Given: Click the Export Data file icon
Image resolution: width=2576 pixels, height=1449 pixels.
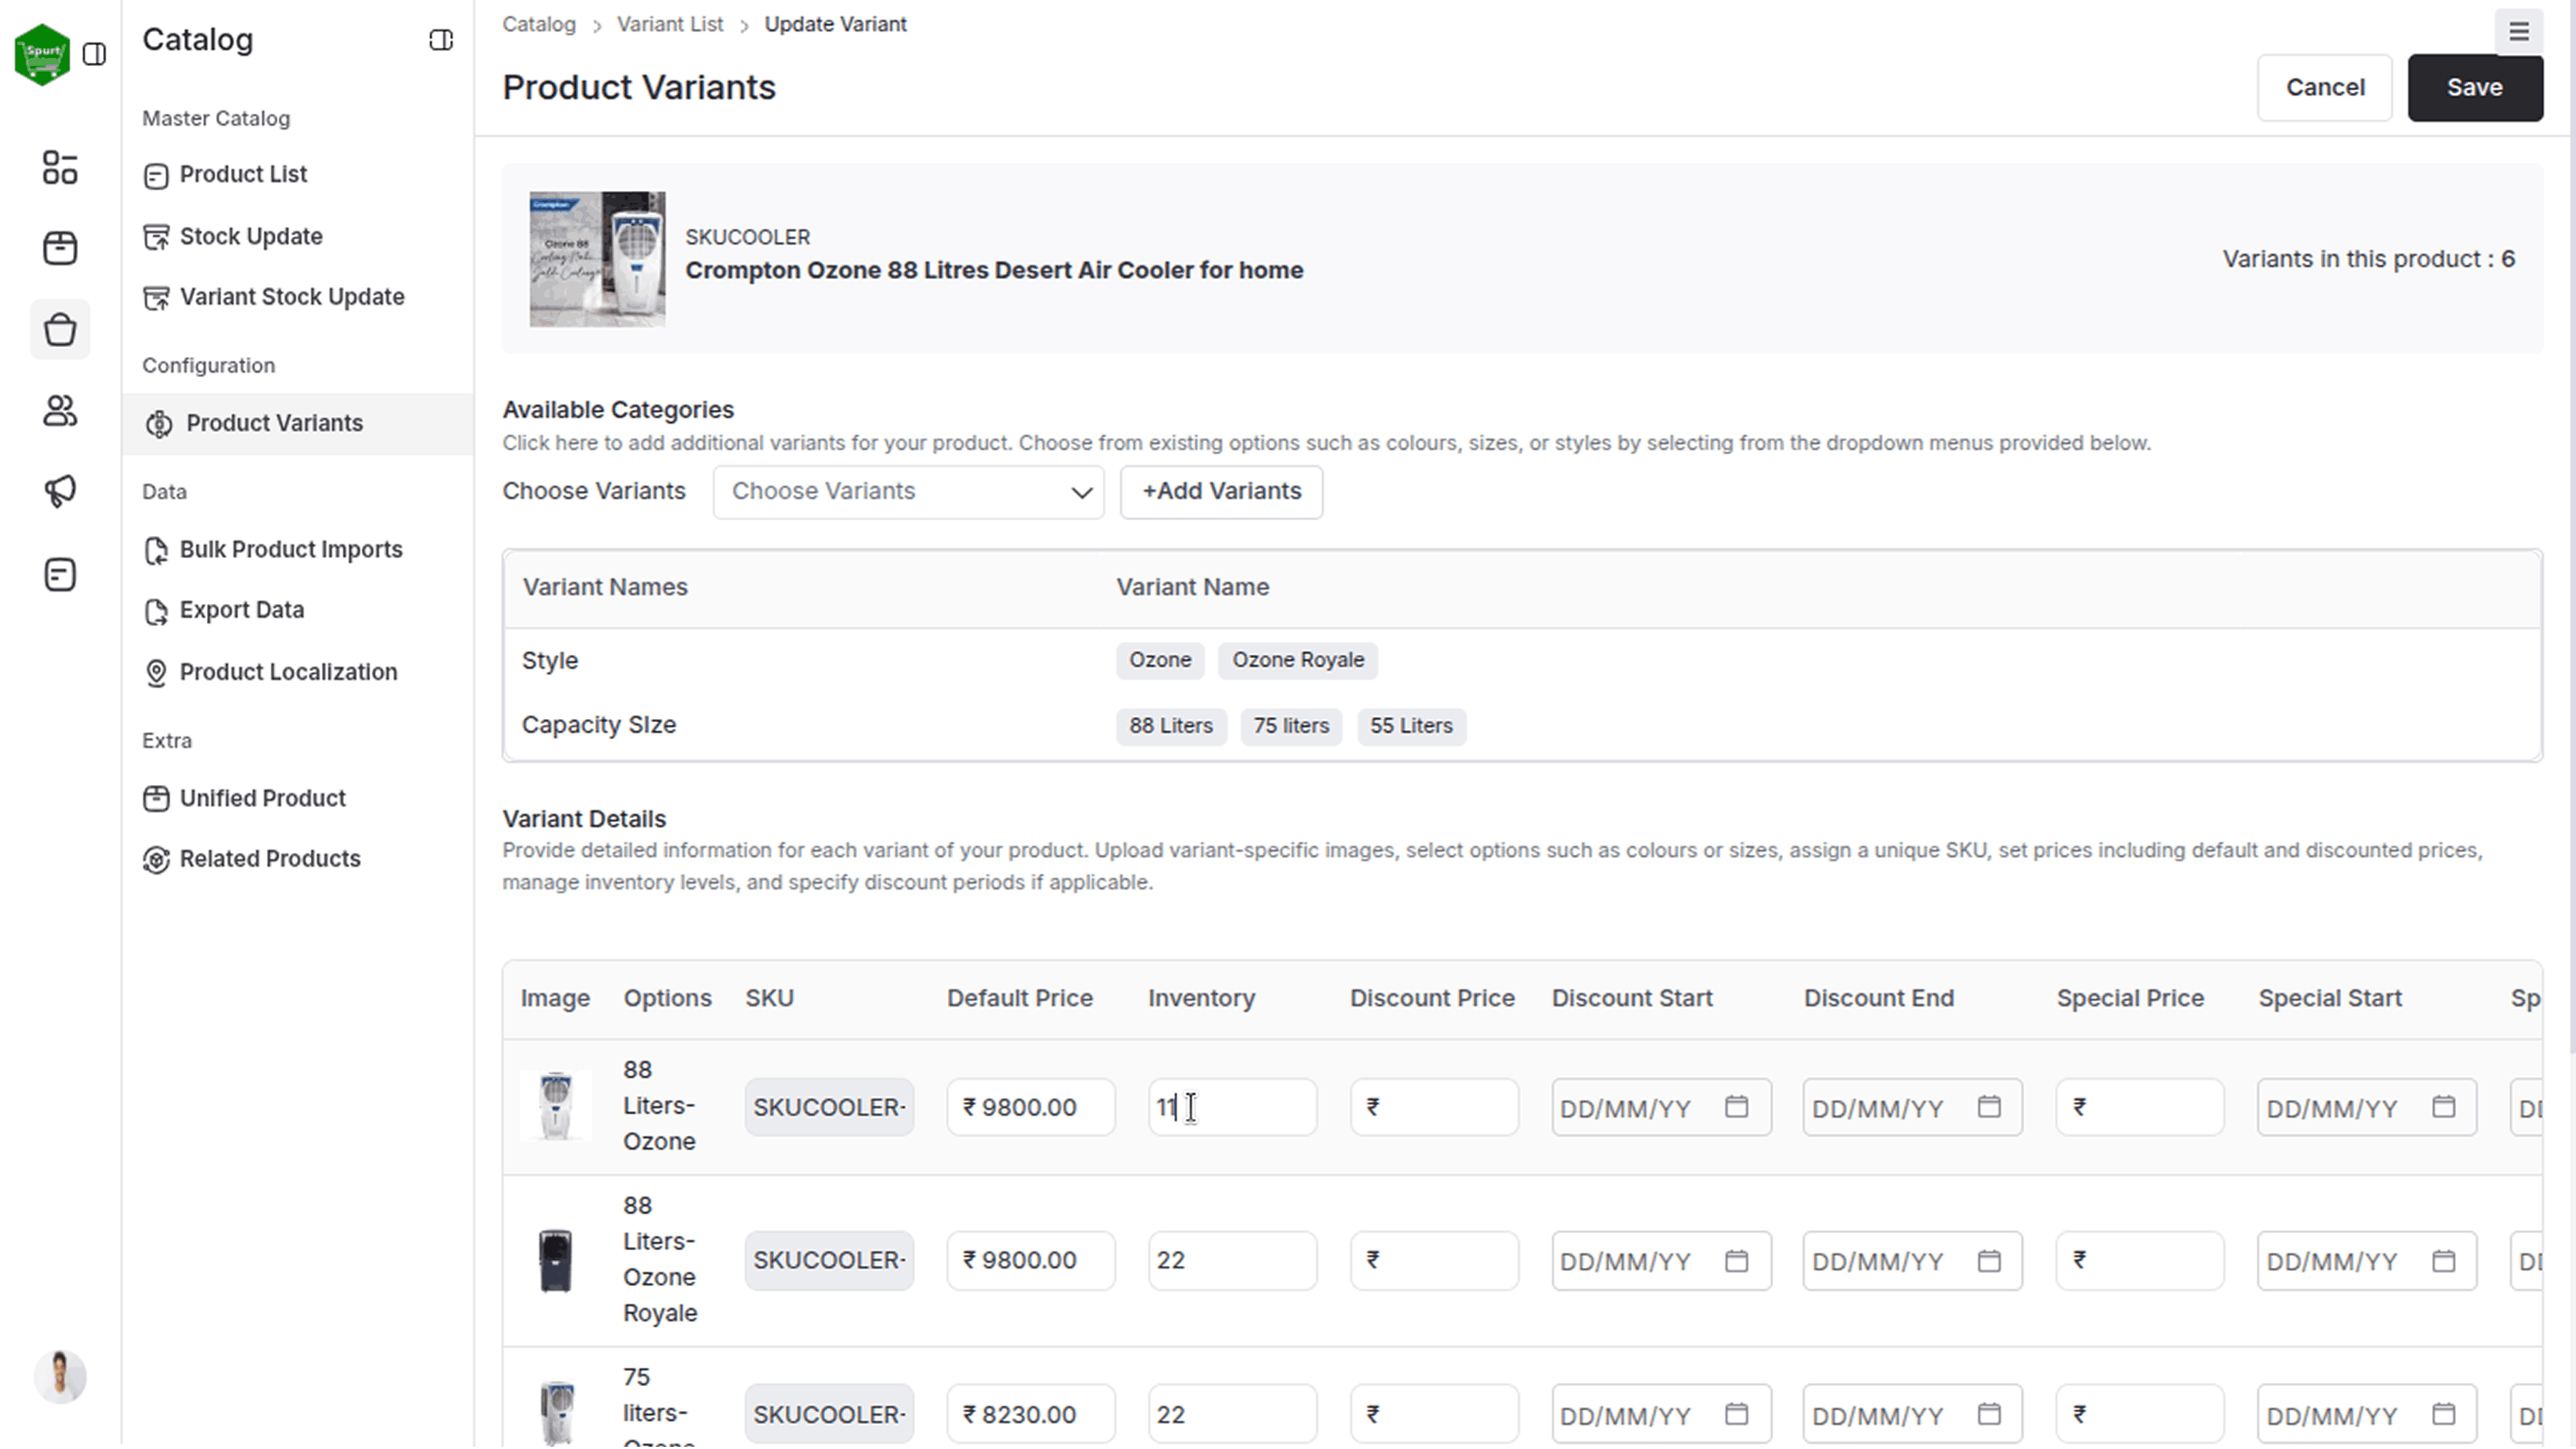Looking at the screenshot, I should click(x=156, y=611).
